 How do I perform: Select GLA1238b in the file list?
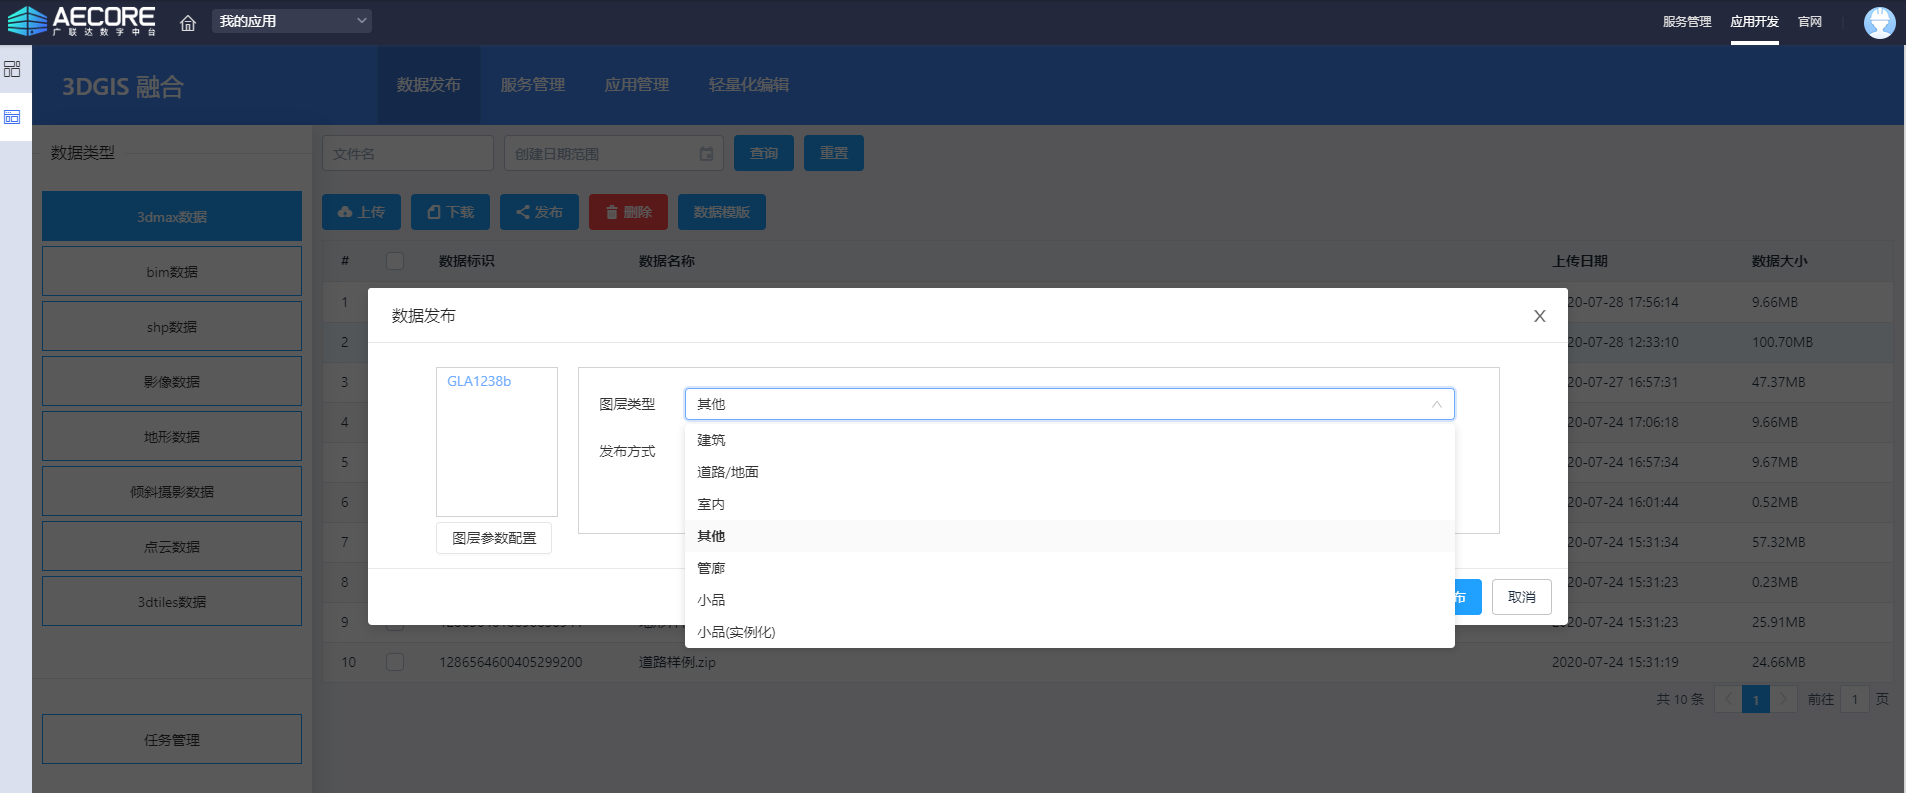[479, 381]
